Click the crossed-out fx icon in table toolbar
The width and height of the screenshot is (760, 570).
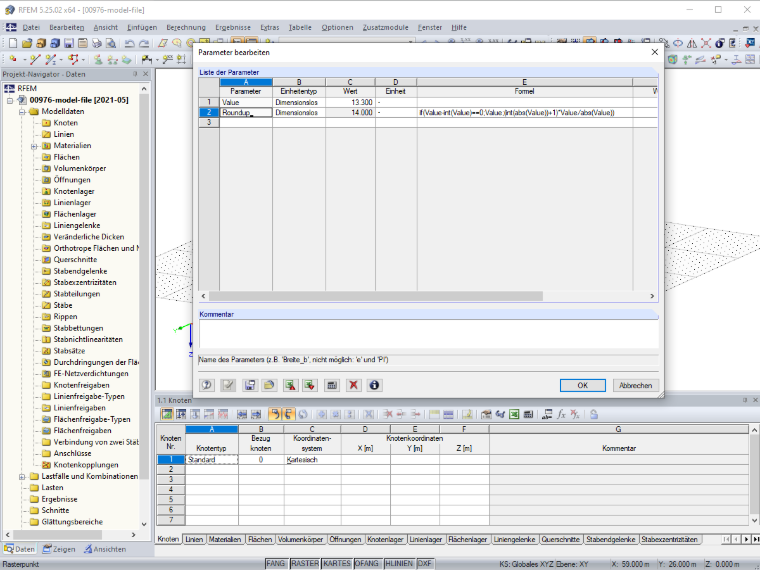tap(575, 414)
